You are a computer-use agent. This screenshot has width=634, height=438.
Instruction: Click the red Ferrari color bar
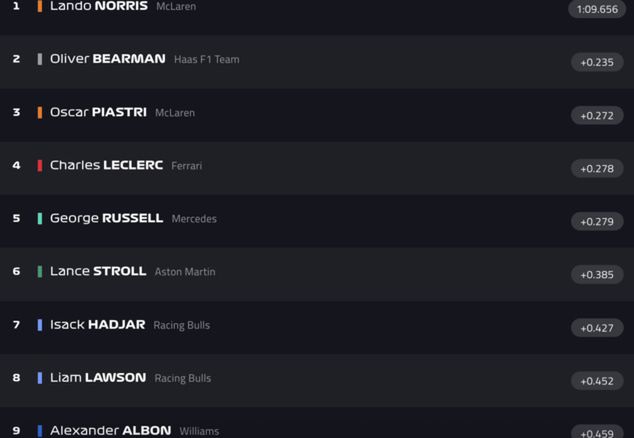(40, 165)
